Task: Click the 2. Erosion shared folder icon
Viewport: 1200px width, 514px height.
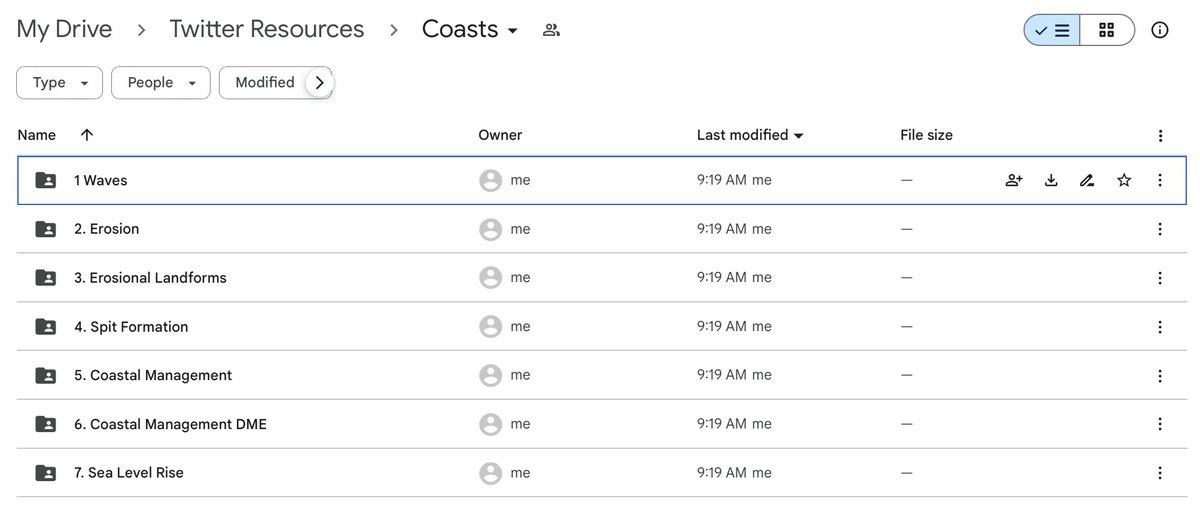Action: pyautogui.click(x=46, y=229)
